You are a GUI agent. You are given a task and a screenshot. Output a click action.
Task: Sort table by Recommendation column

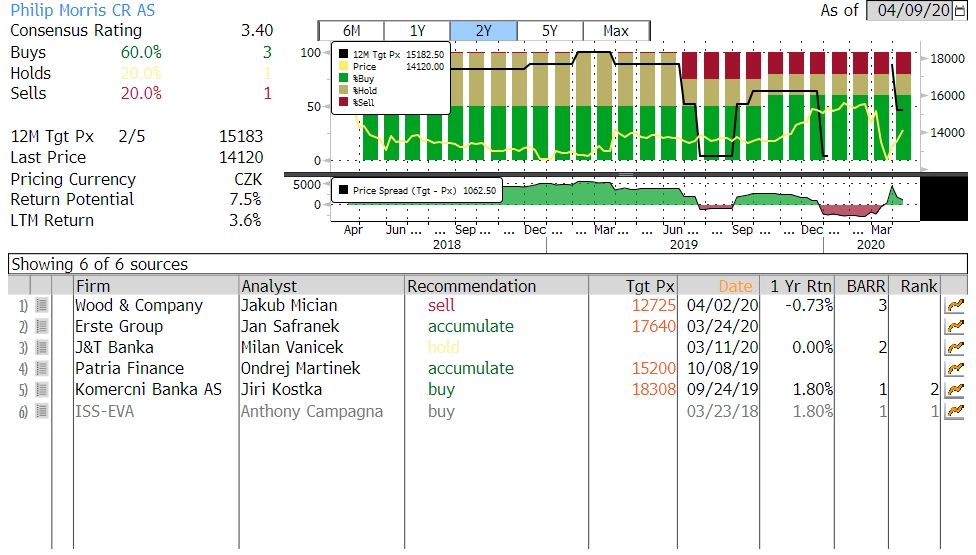pyautogui.click(x=497, y=286)
